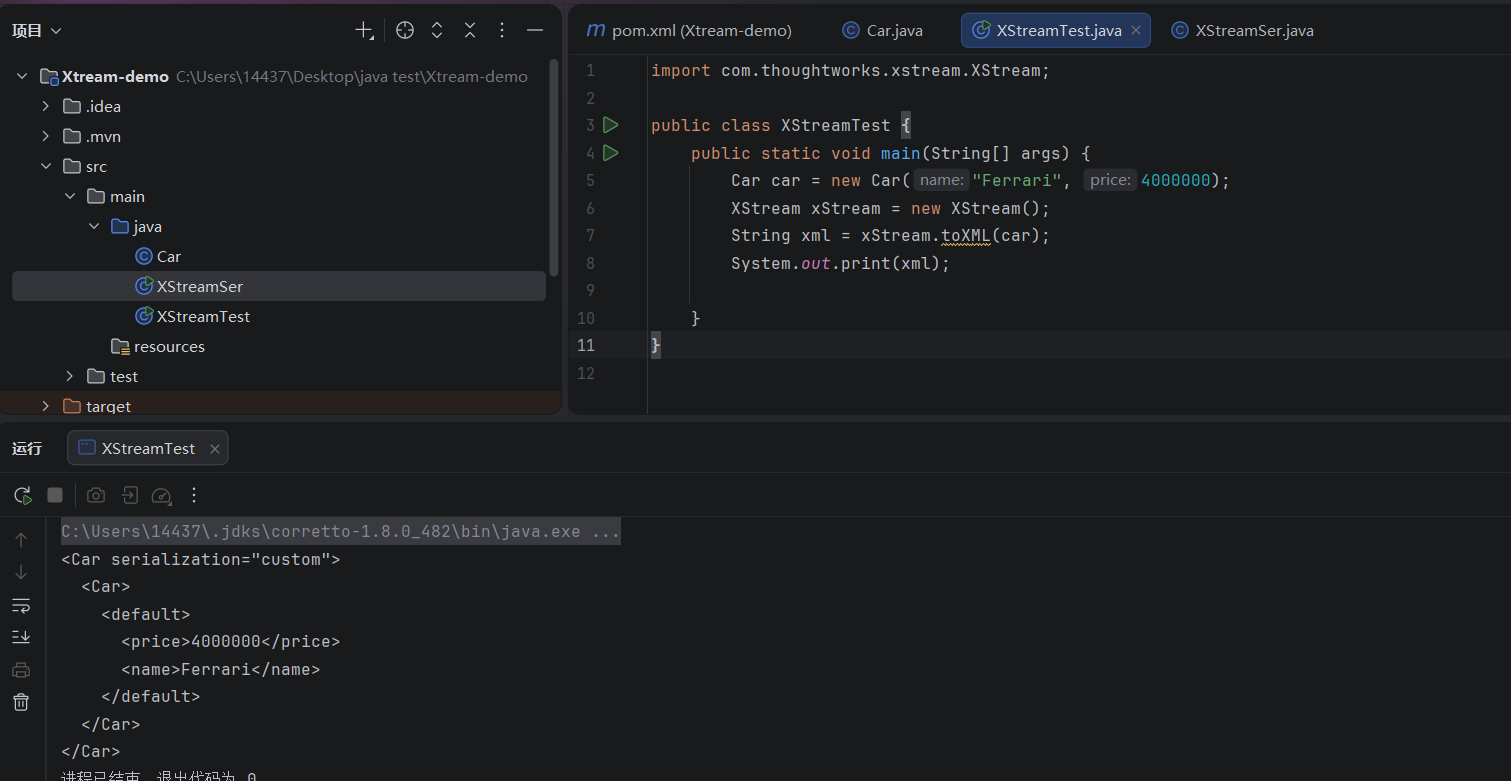This screenshot has height=781, width=1511.
Task: Close the XStreamTest.java editor tab
Action: pos(1136,30)
